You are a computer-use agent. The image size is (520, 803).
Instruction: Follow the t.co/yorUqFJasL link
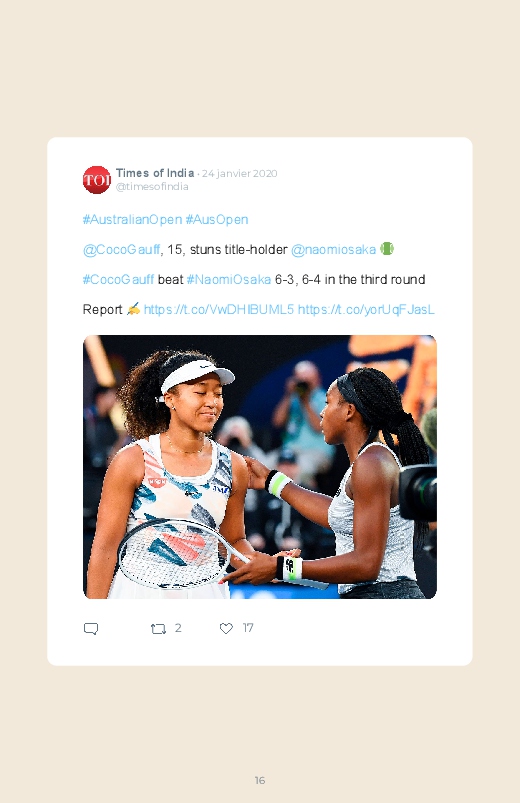coord(366,309)
